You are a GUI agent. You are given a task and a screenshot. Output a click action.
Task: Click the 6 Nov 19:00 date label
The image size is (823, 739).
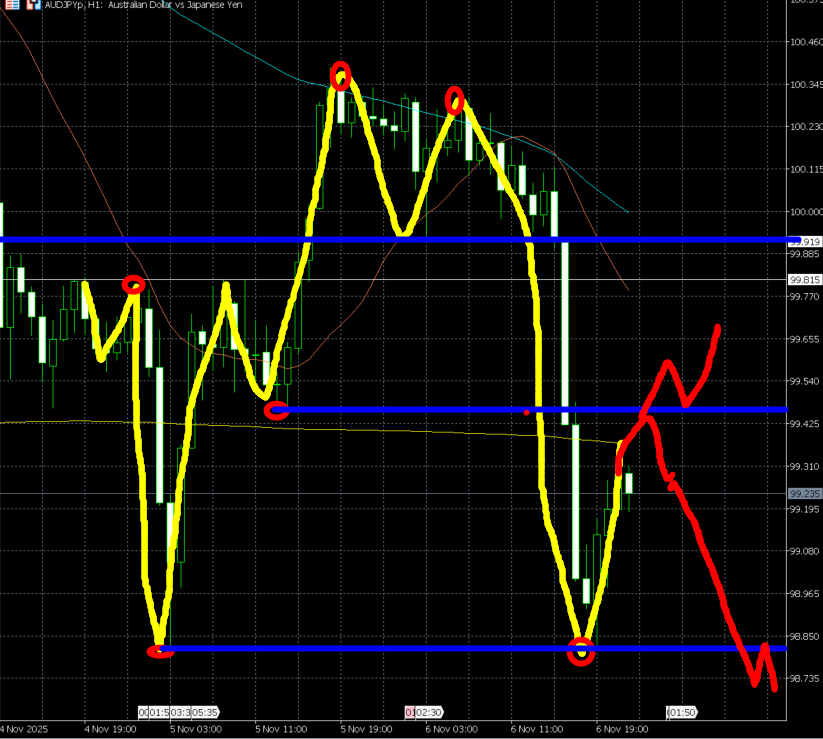coord(620,729)
